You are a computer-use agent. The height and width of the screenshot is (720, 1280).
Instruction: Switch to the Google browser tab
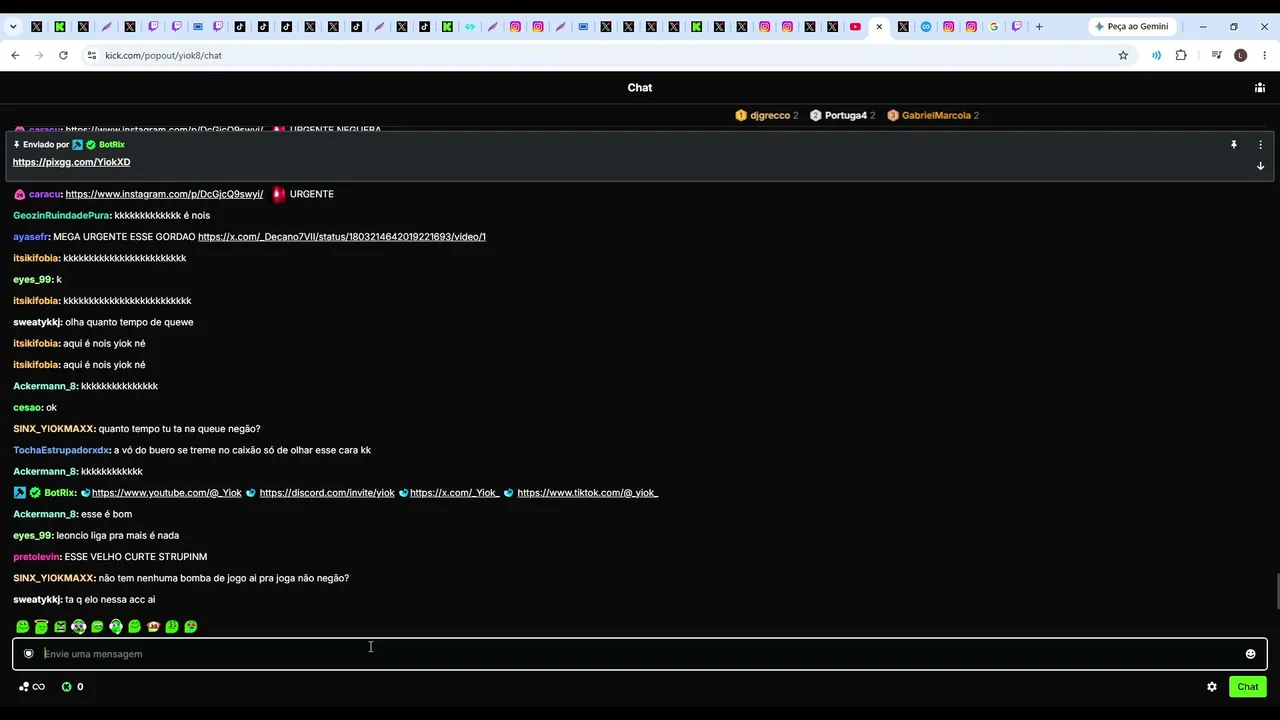(x=994, y=27)
